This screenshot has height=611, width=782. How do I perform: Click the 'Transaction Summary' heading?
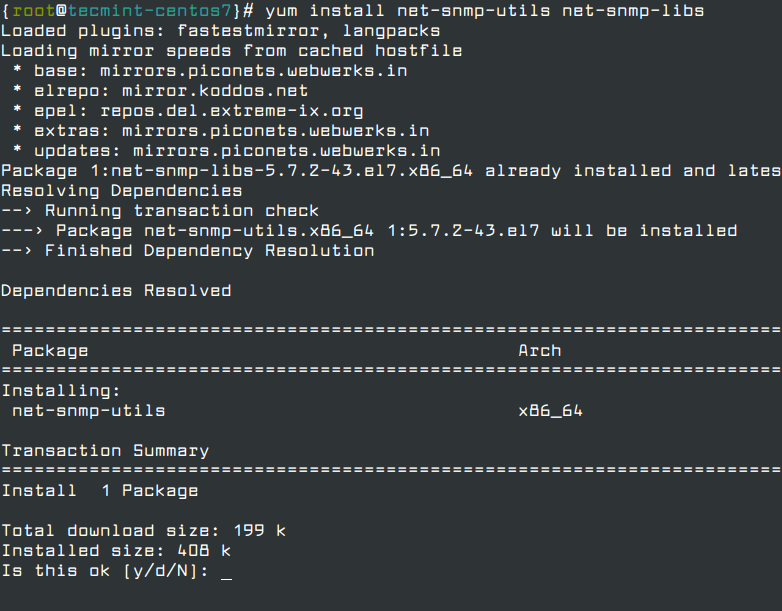coord(105,451)
